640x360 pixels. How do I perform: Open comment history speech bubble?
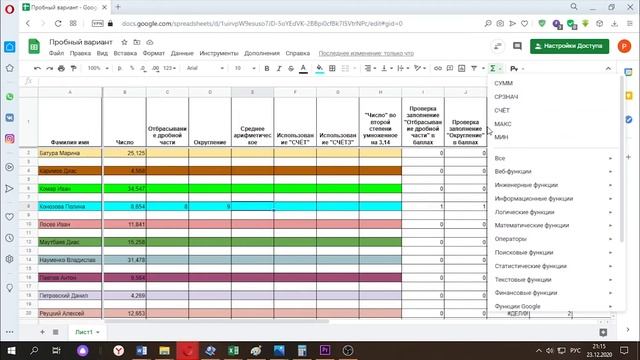click(x=517, y=46)
